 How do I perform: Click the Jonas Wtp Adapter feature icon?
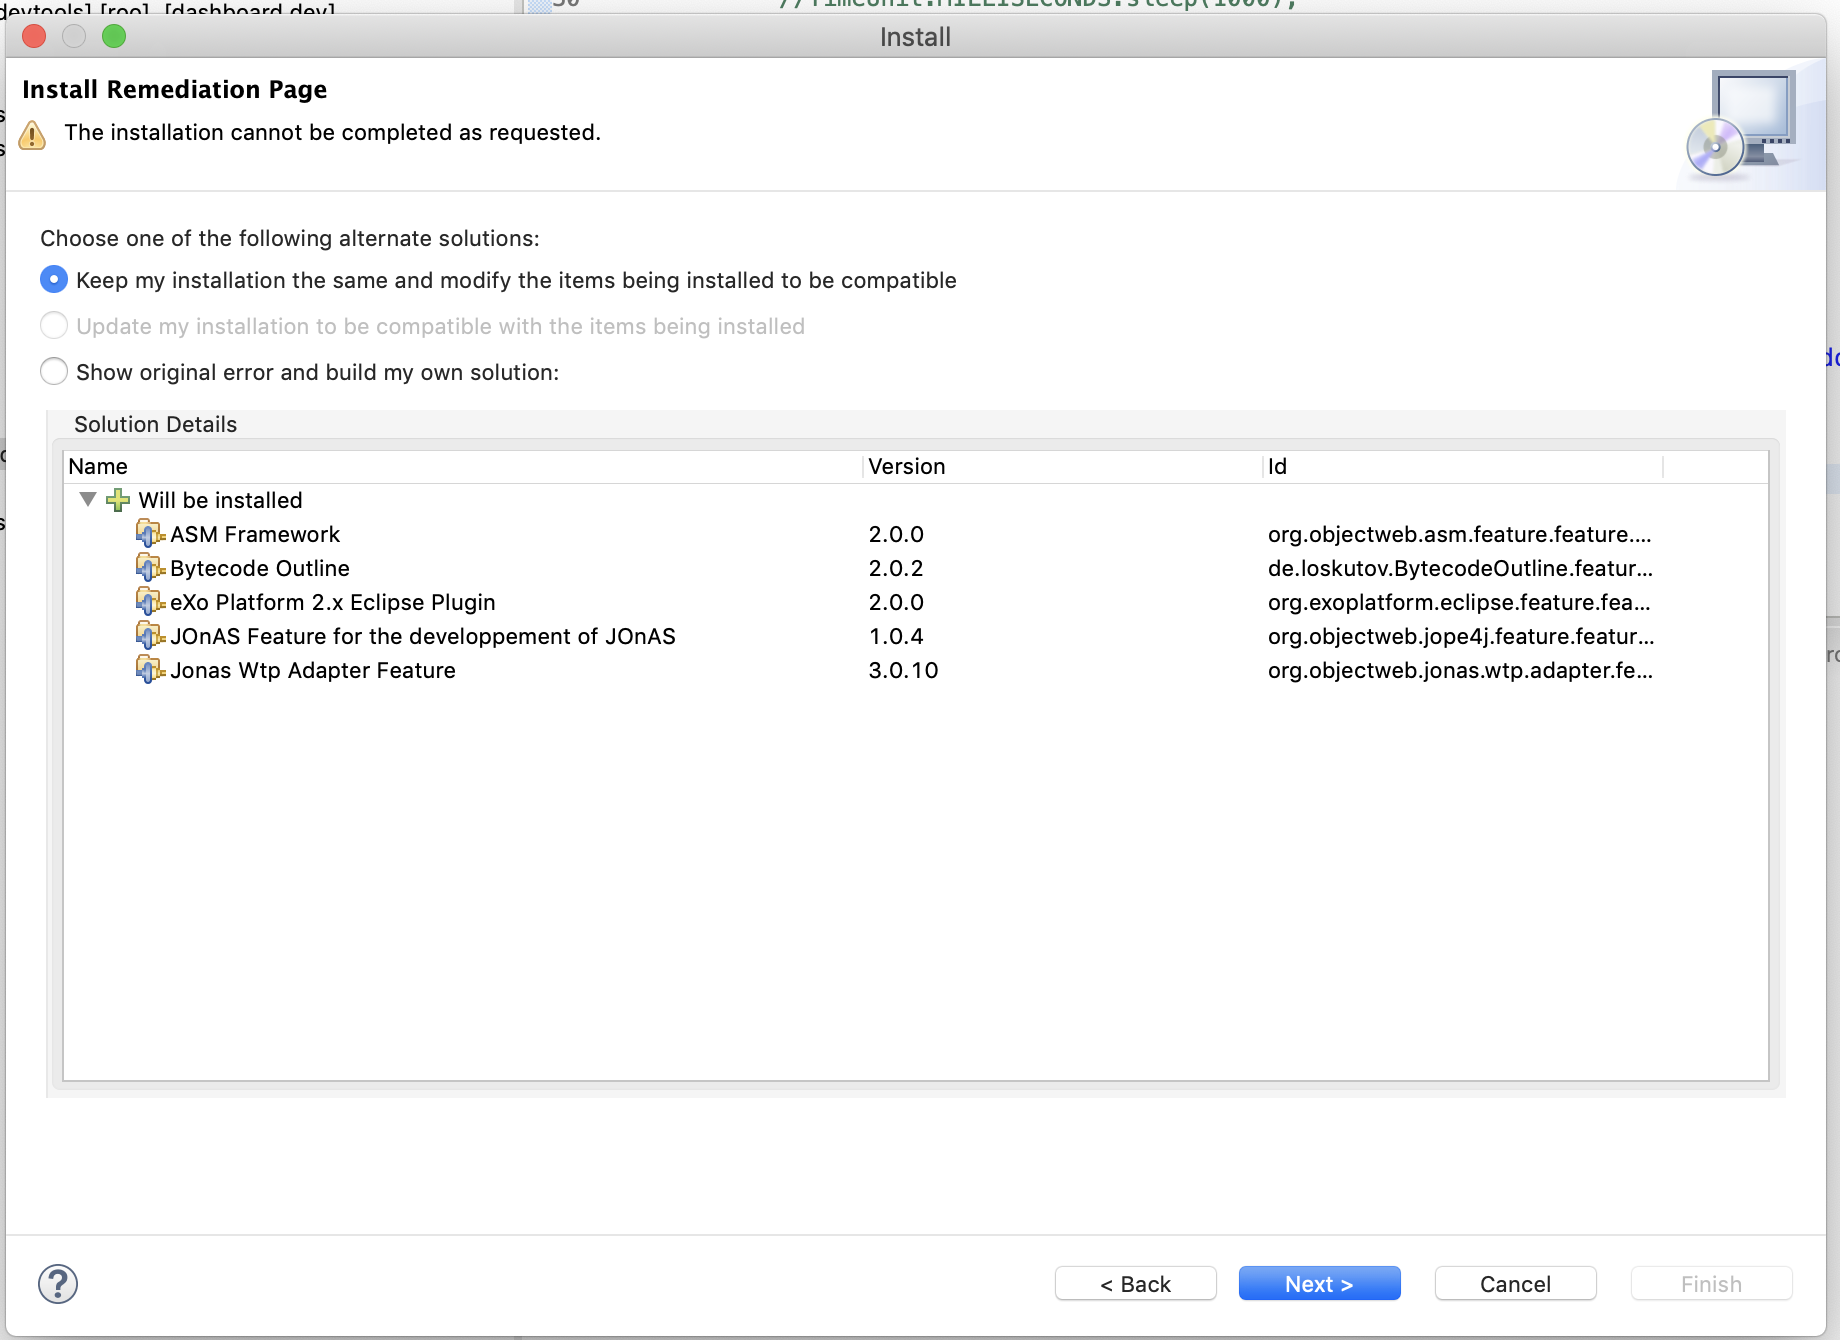click(x=150, y=670)
